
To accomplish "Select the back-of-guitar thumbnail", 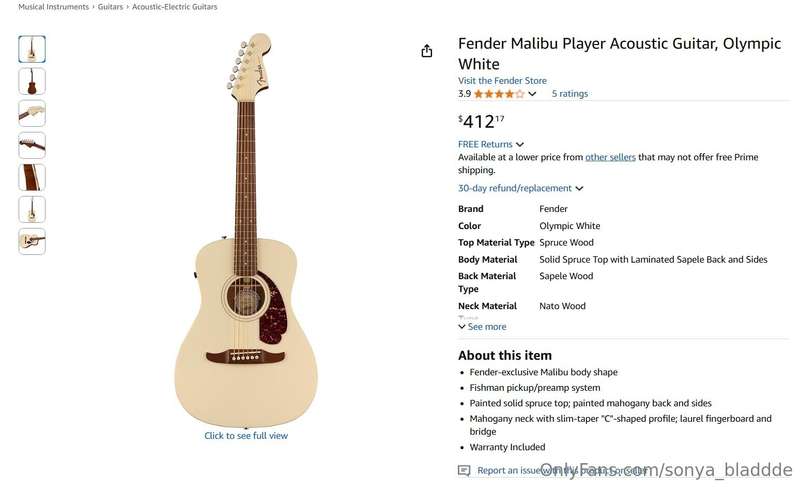I will coord(32,81).
